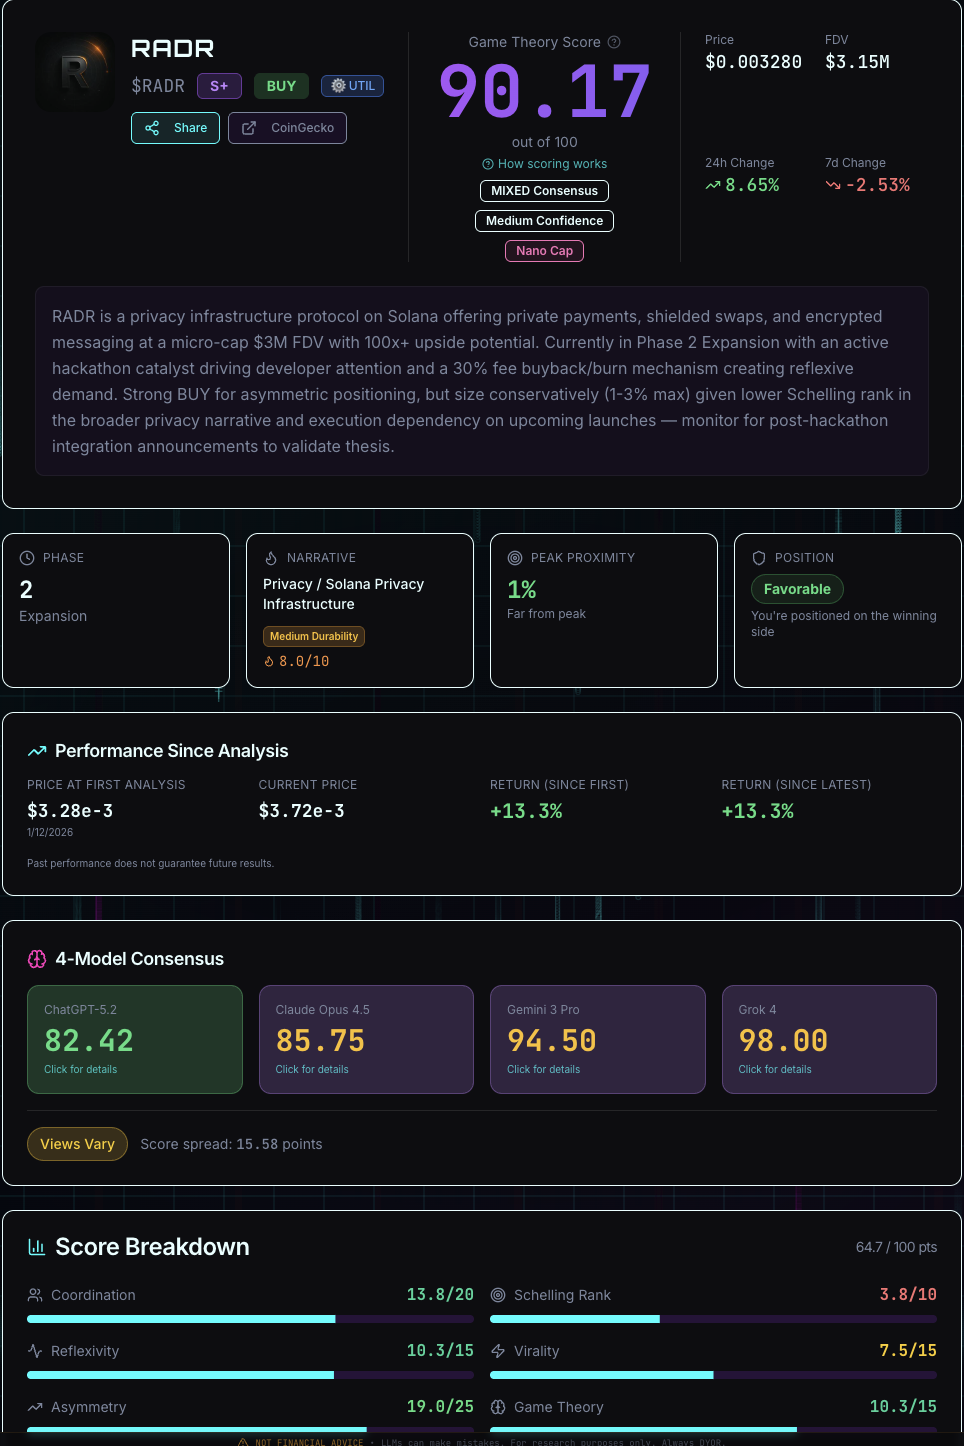Click the brain icon beside 4-Model Consensus
This screenshot has width=964, height=1446.
click(x=37, y=958)
